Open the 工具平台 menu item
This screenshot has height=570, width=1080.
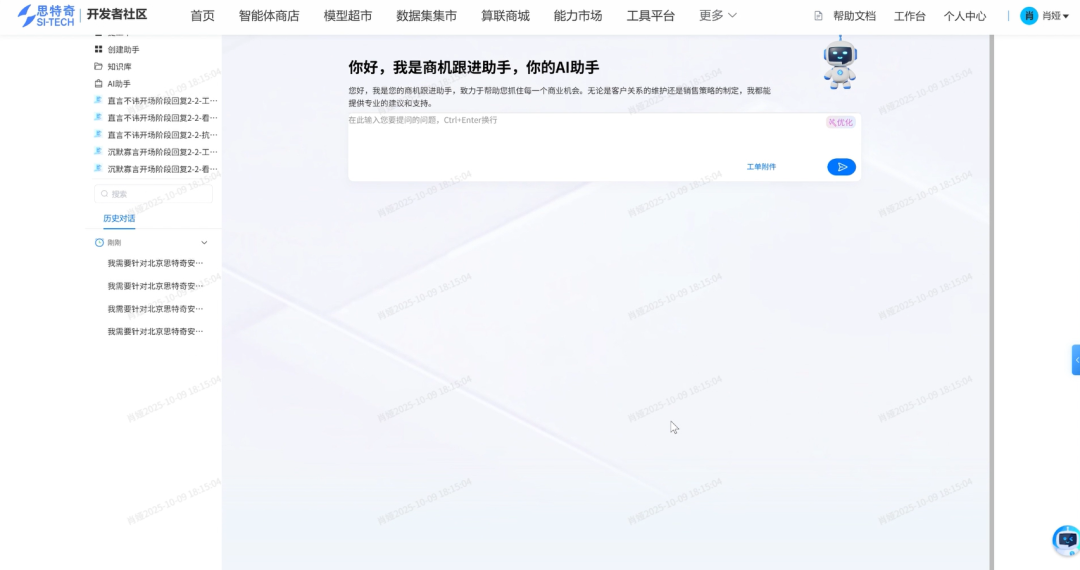(650, 16)
